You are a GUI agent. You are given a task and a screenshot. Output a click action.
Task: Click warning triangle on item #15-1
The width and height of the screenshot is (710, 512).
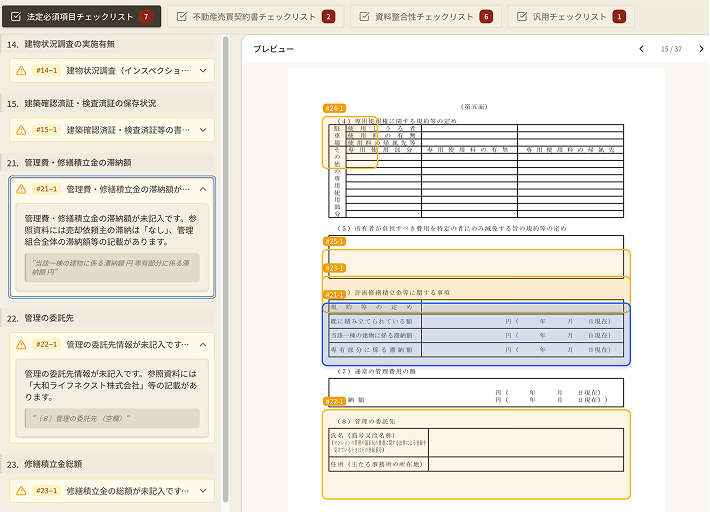21,130
